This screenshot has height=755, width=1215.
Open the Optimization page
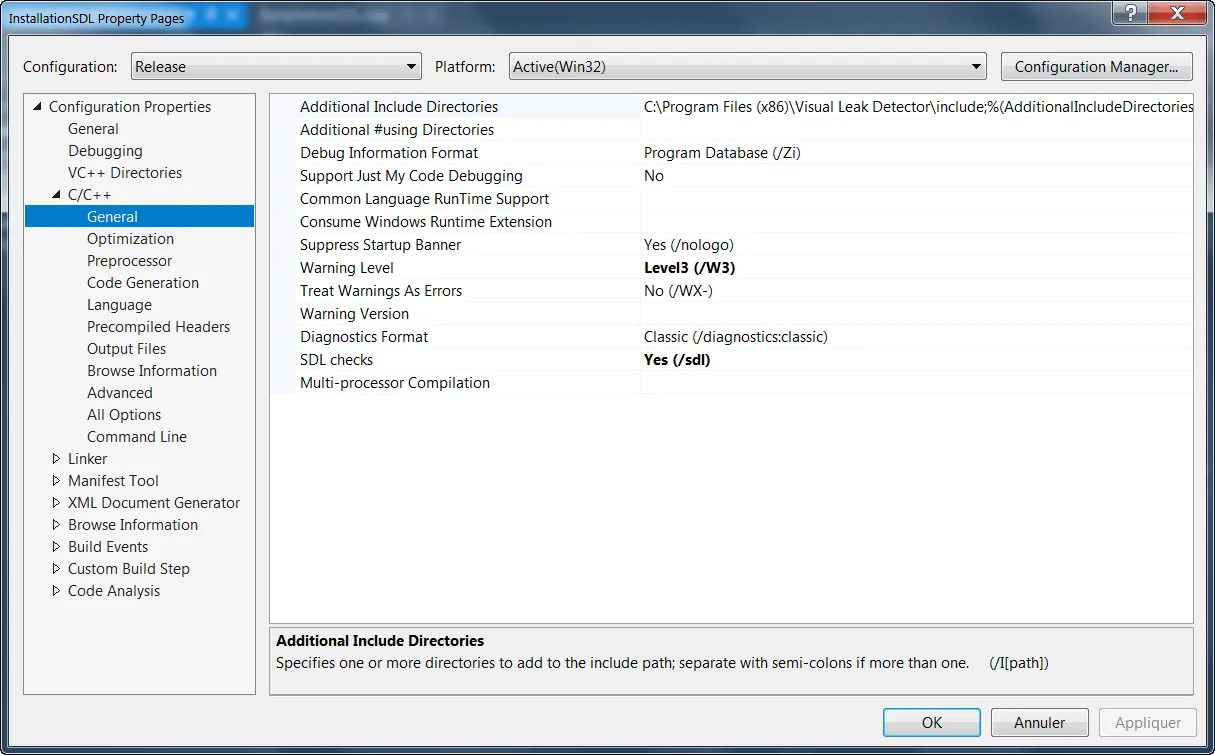(130, 239)
